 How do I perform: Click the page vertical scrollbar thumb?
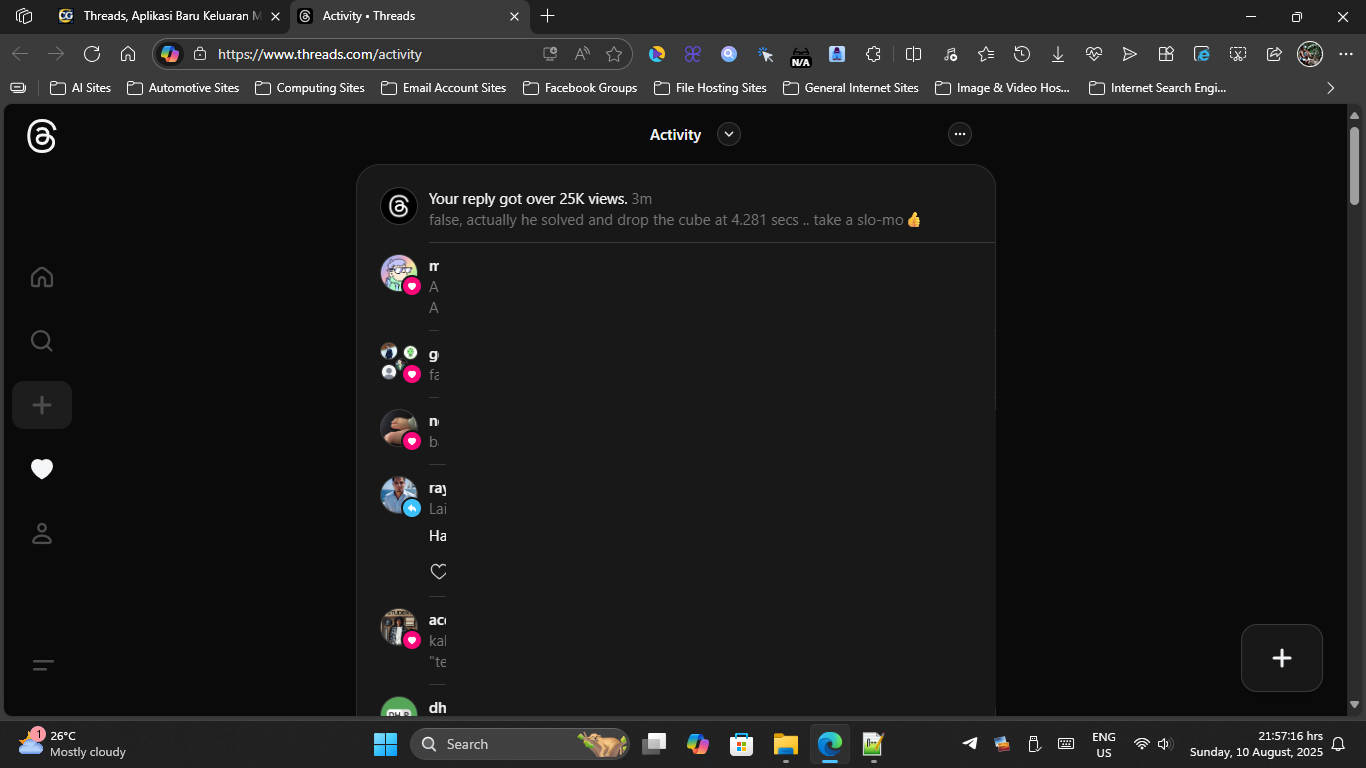[1355, 165]
